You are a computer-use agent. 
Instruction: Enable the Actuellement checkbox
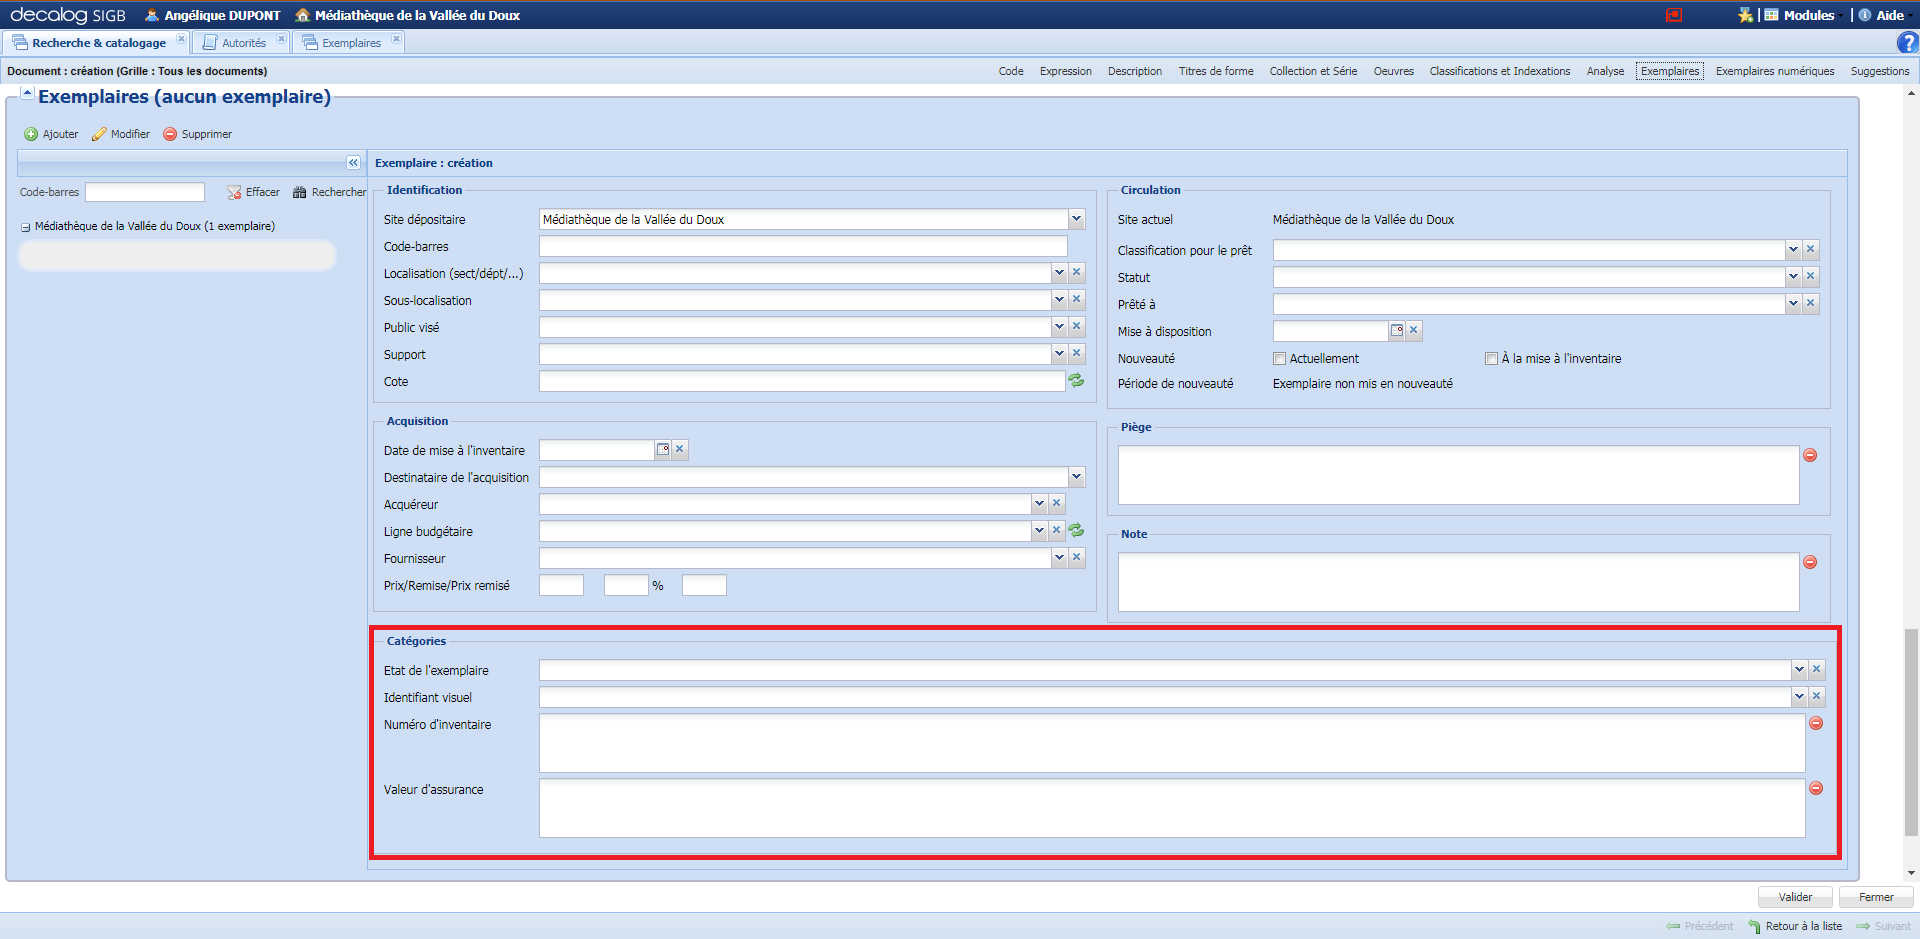[1279, 358]
